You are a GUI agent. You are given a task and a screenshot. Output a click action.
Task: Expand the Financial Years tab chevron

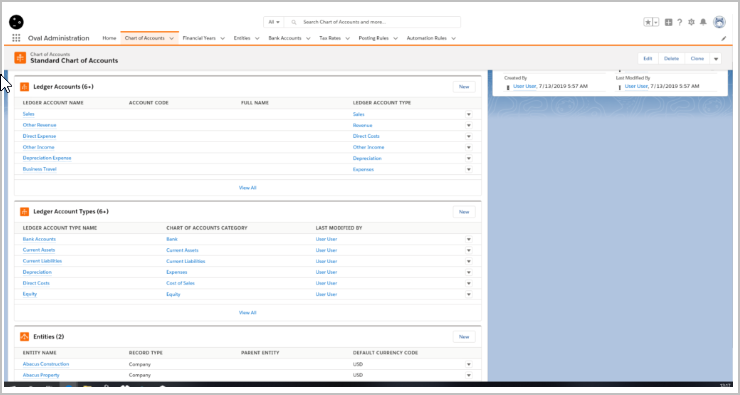click(222, 38)
